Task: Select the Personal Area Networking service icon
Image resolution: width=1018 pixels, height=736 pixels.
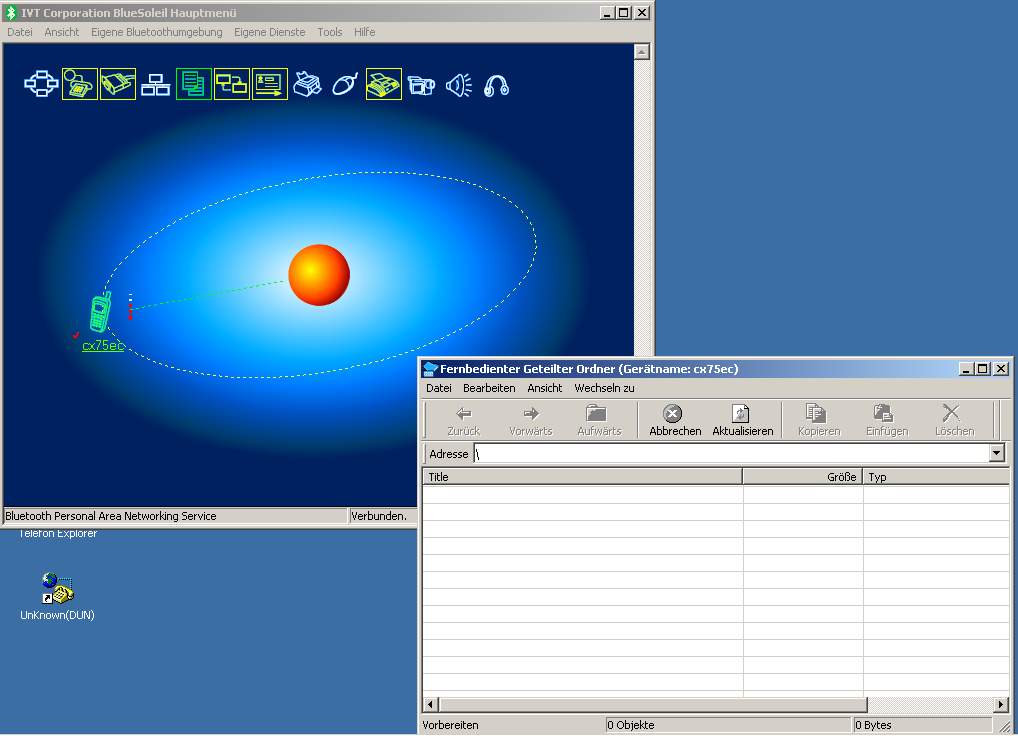Action: (41, 84)
